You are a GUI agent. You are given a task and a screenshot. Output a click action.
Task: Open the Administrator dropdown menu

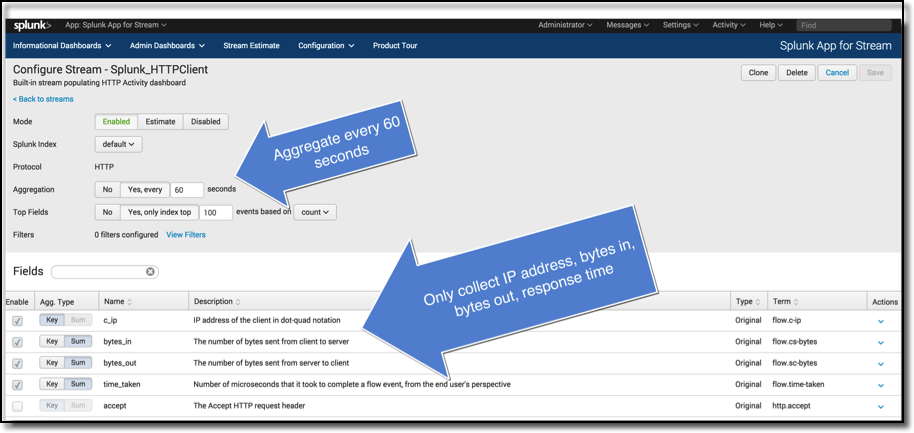click(564, 25)
